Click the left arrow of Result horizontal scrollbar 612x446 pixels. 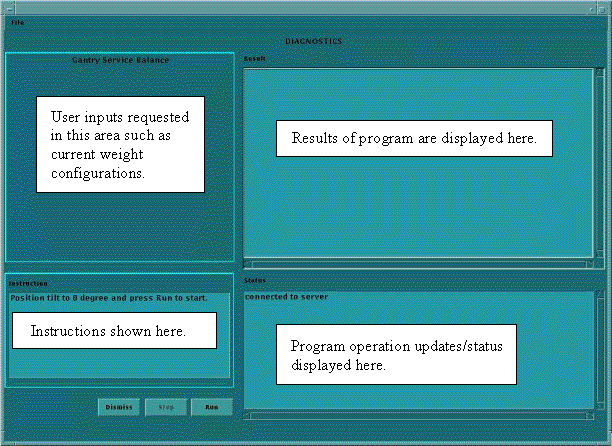coord(249,265)
